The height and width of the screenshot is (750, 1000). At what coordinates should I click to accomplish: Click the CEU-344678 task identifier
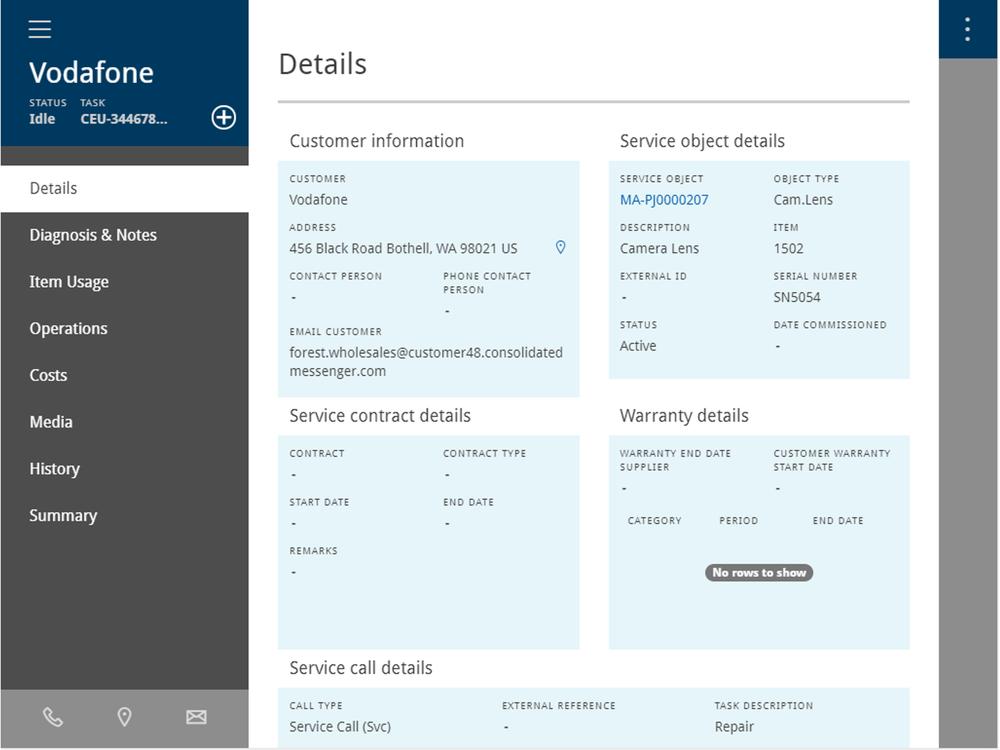click(124, 119)
